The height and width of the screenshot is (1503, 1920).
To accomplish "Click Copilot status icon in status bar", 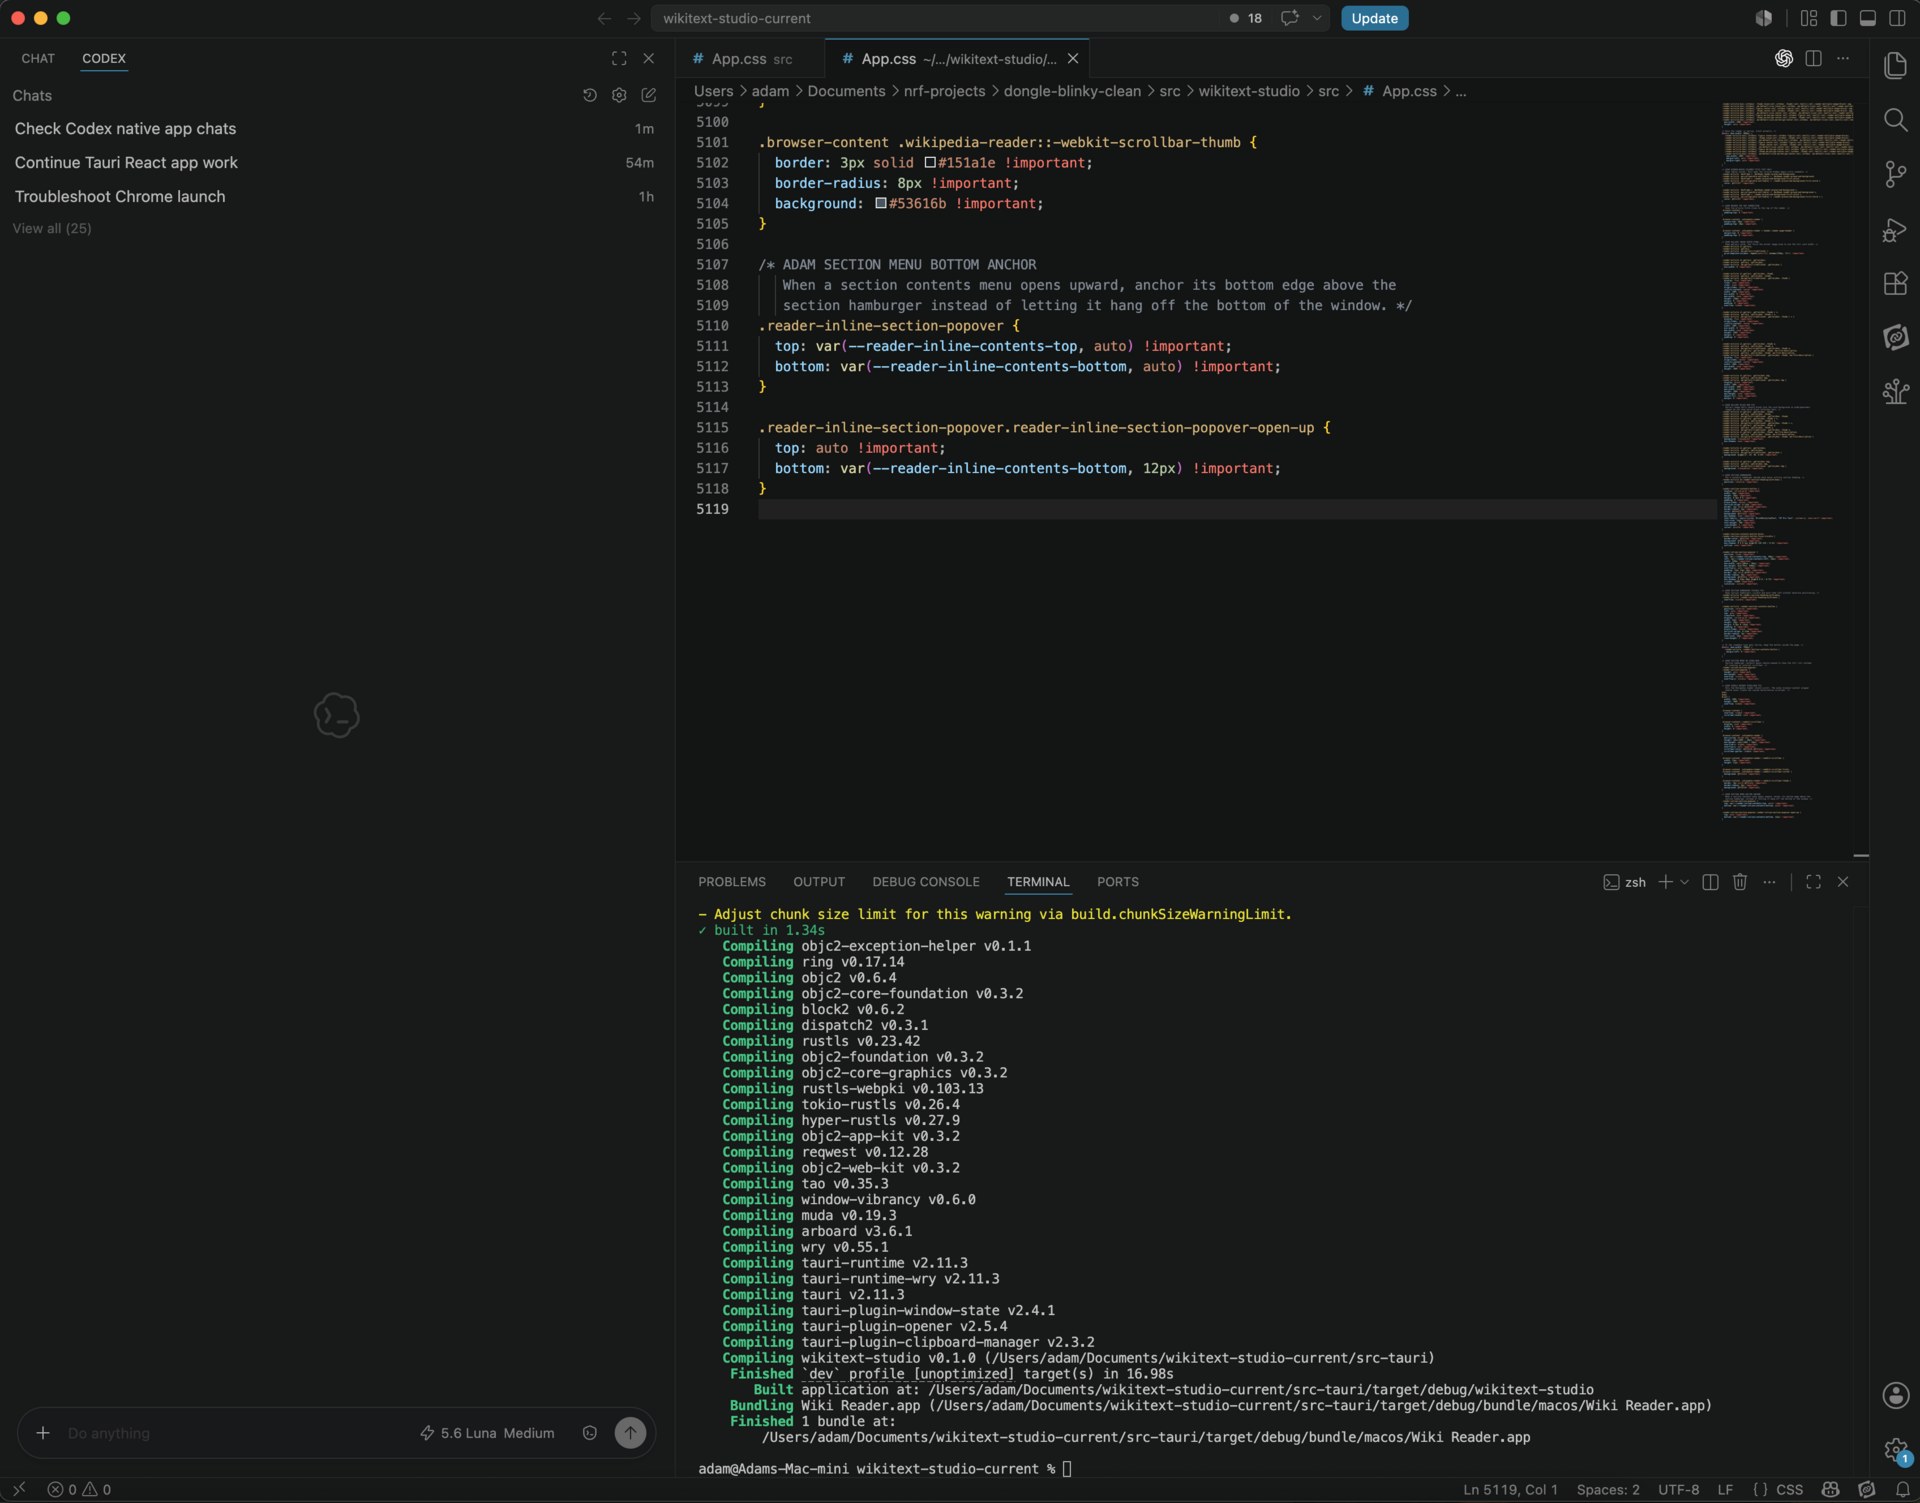I will 1830,1489.
